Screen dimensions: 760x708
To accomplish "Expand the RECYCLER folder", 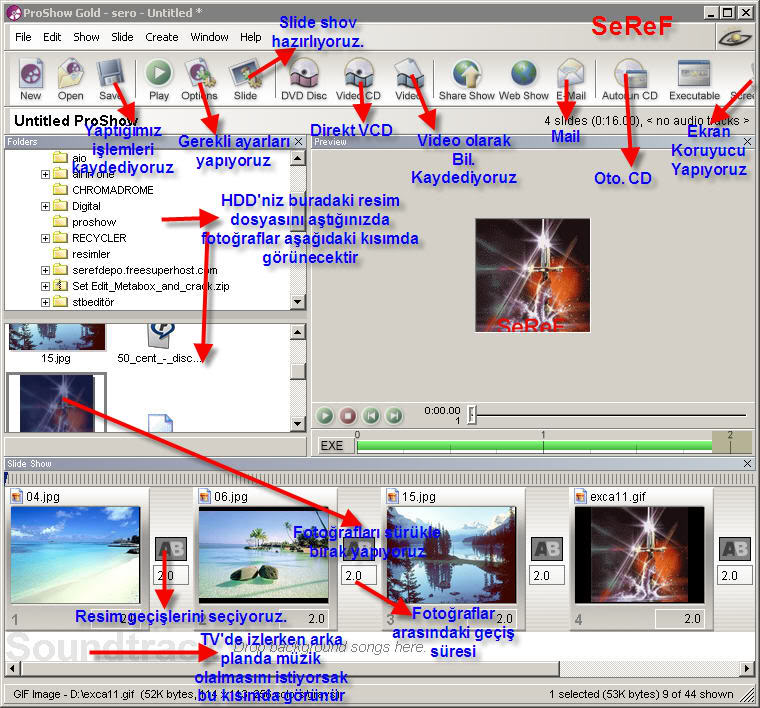I will (45, 238).
